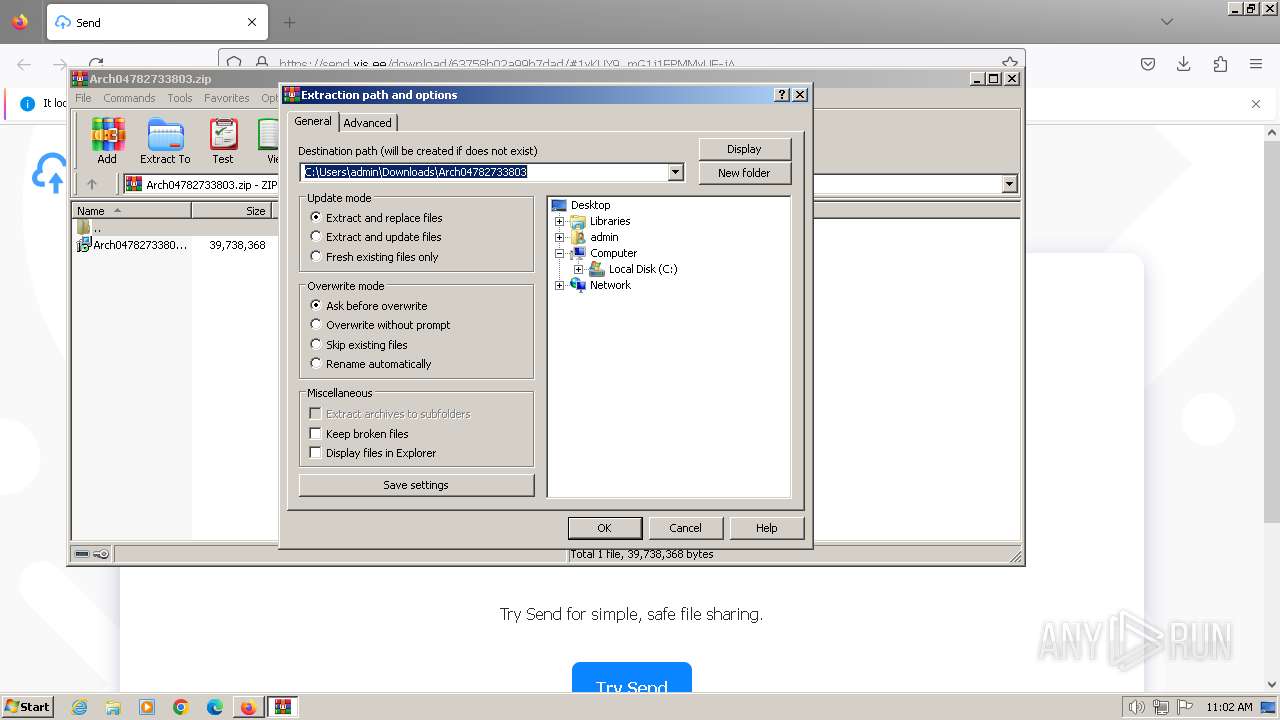
Task: Switch to the General tab
Action: [313, 121]
